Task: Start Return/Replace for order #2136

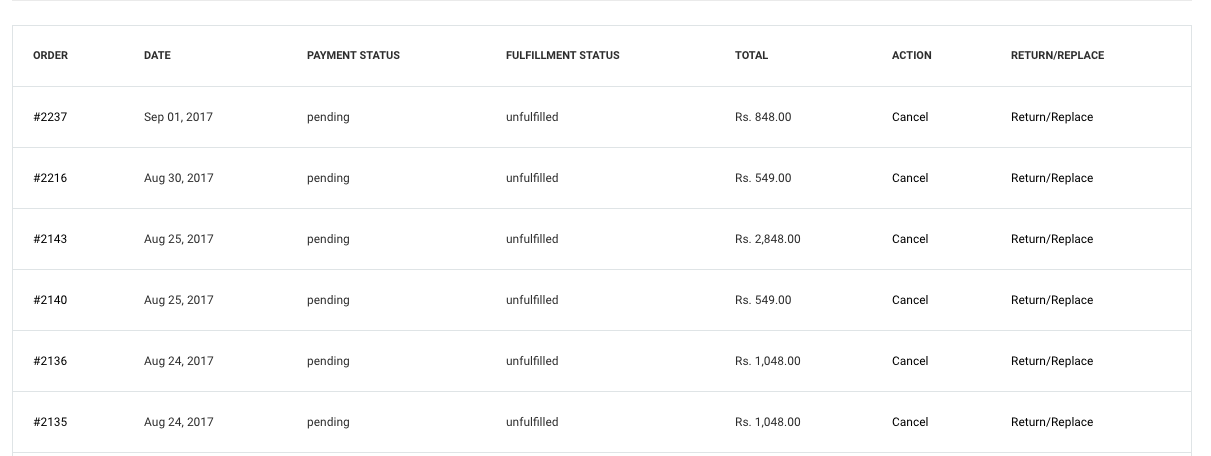Action: coord(1052,361)
